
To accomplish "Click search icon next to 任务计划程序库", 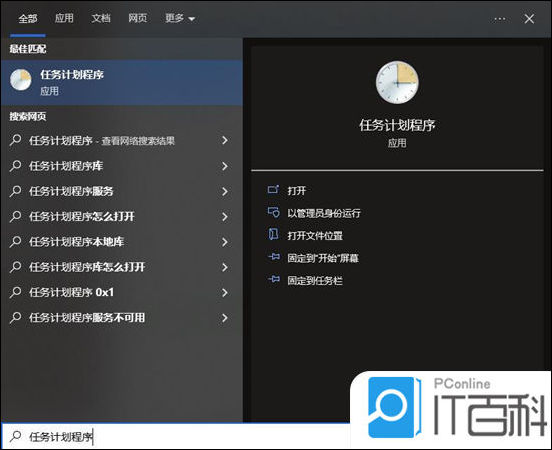I will click(x=15, y=166).
